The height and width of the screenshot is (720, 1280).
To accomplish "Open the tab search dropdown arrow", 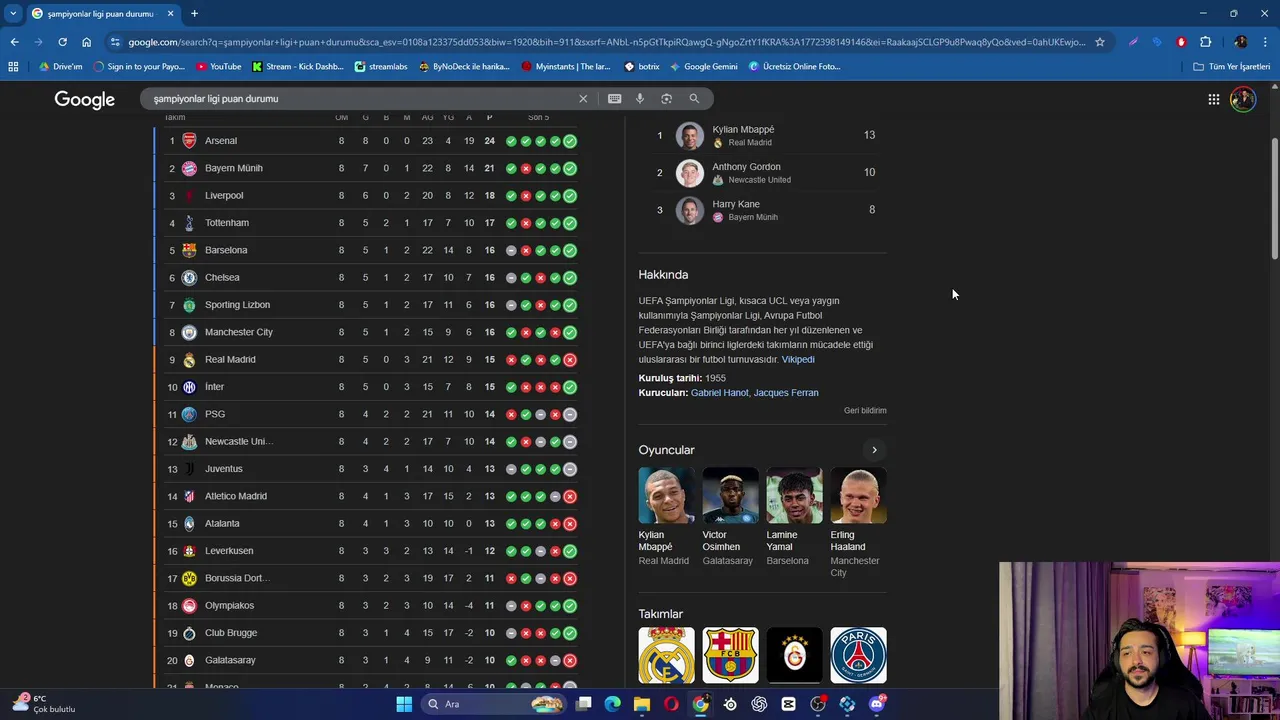I will point(12,13).
